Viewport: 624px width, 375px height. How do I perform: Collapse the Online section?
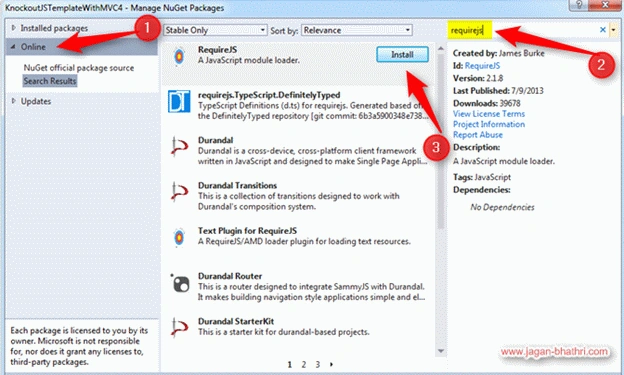(x=13, y=47)
